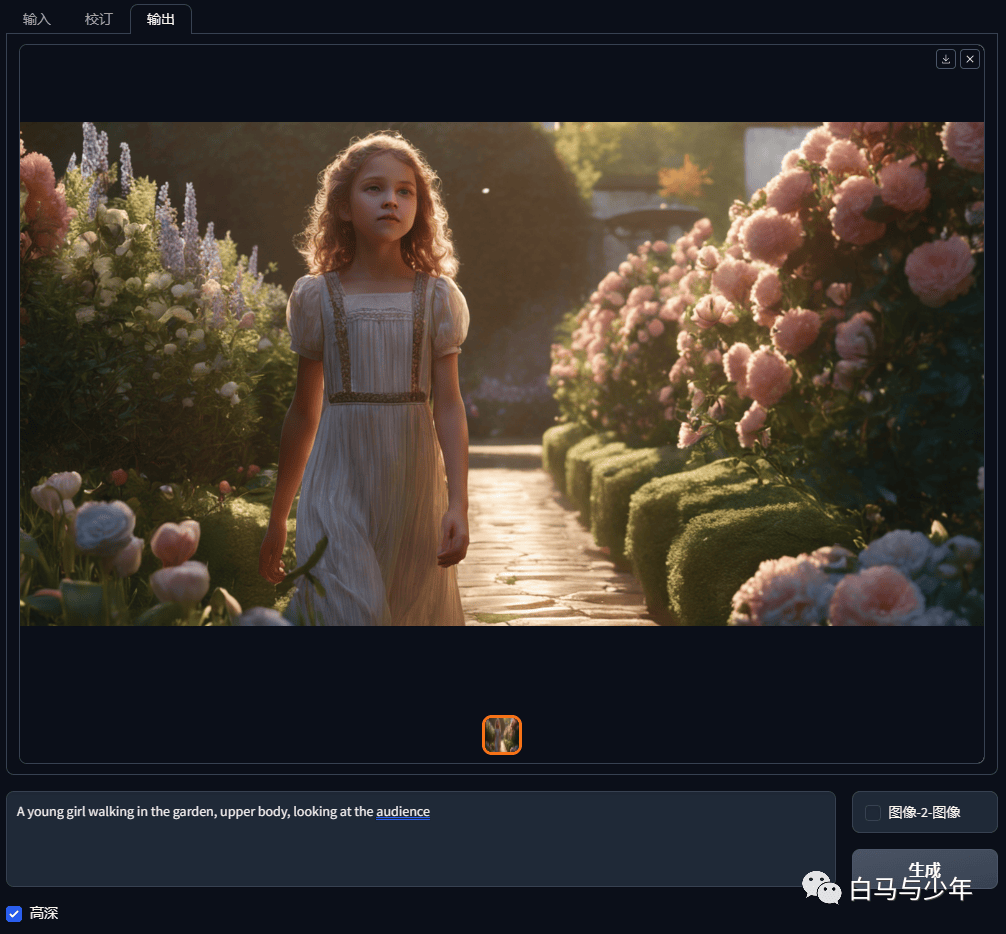Click the 高深 label text
The image size is (1006, 934).
click(x=44, y=913)
